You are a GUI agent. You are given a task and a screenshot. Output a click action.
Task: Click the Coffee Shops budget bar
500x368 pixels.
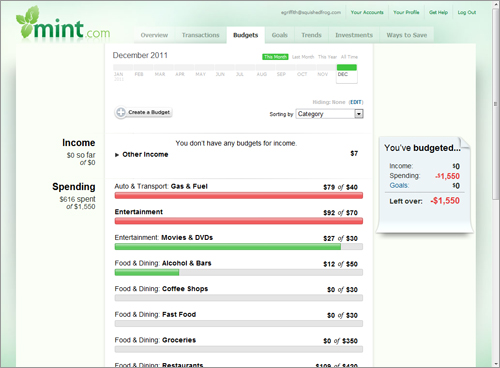(x=239, y=298)
